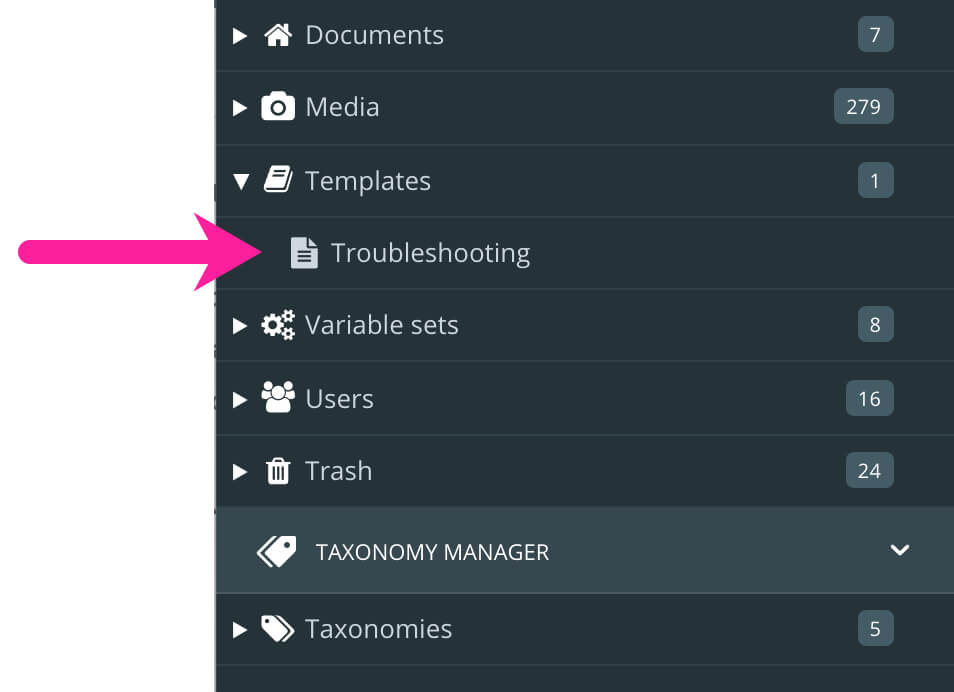Viewport: 954px width, 692px height.
Task: Expand the Users section
Action: [240, 398]
